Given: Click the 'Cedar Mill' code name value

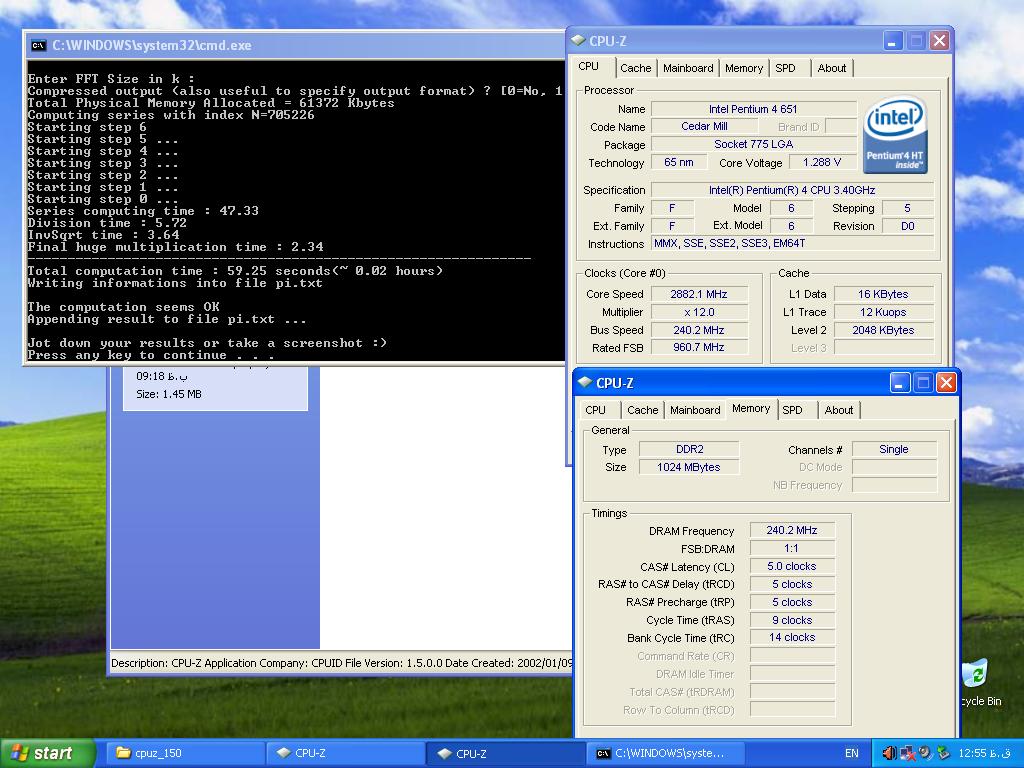Looking at the screenshot, I should [704, 127].
